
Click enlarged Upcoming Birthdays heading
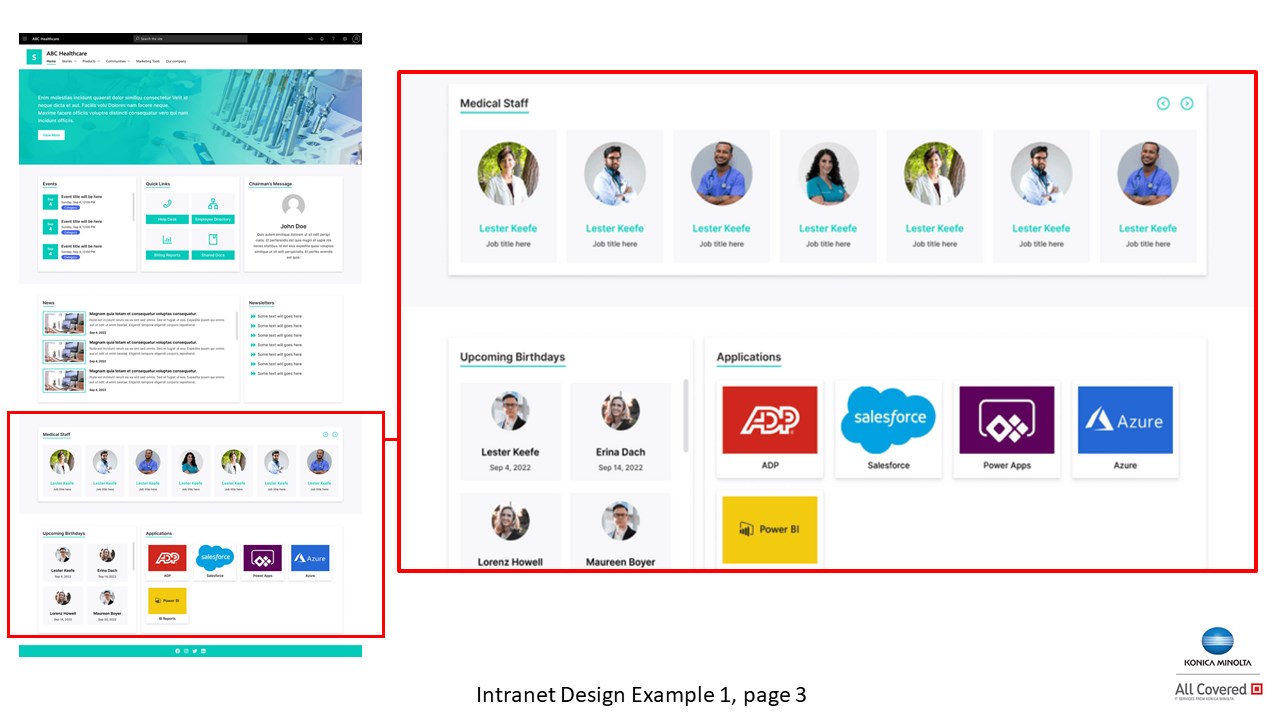click(x=512, y=357)
